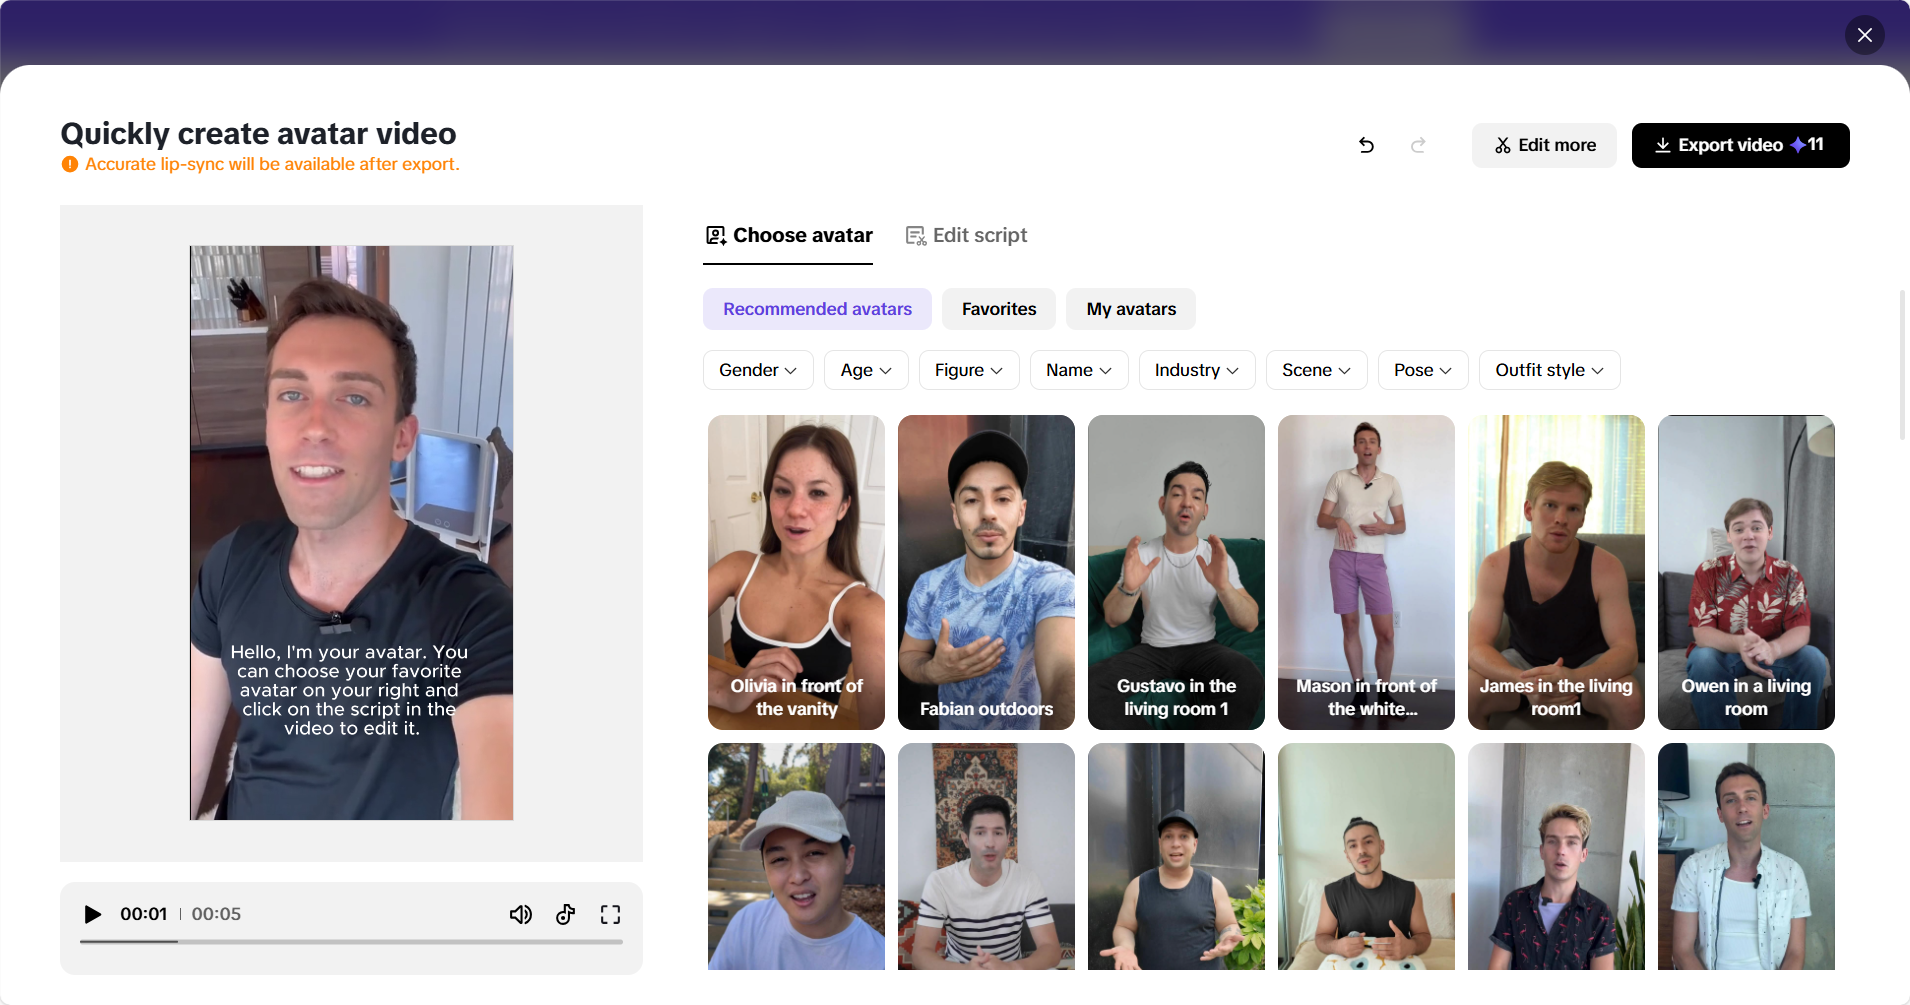Click the redo arrow icon
Screen dimensions: 1910x1005
[1419, 145]
